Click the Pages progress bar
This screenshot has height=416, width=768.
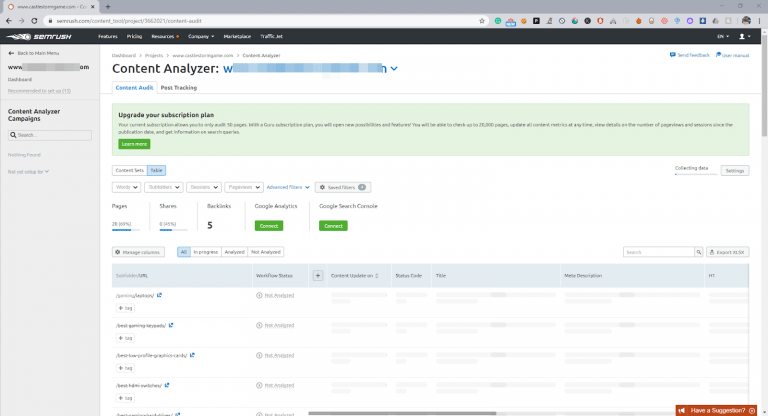(126, 229)
